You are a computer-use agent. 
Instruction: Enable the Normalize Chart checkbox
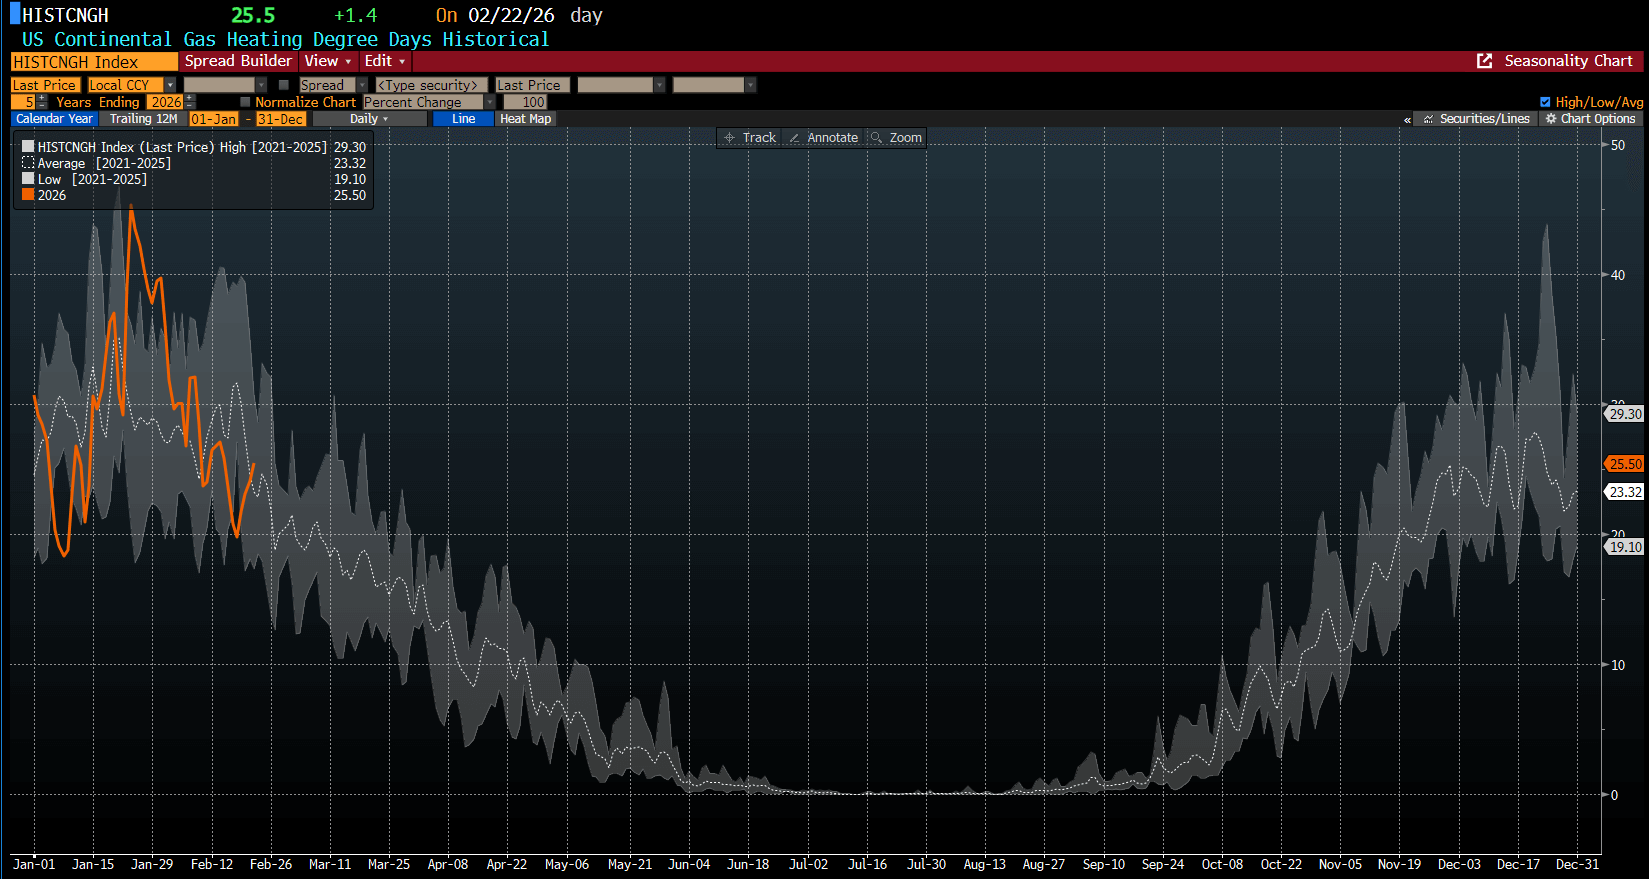pyautogui.click(x=245, y=102)
